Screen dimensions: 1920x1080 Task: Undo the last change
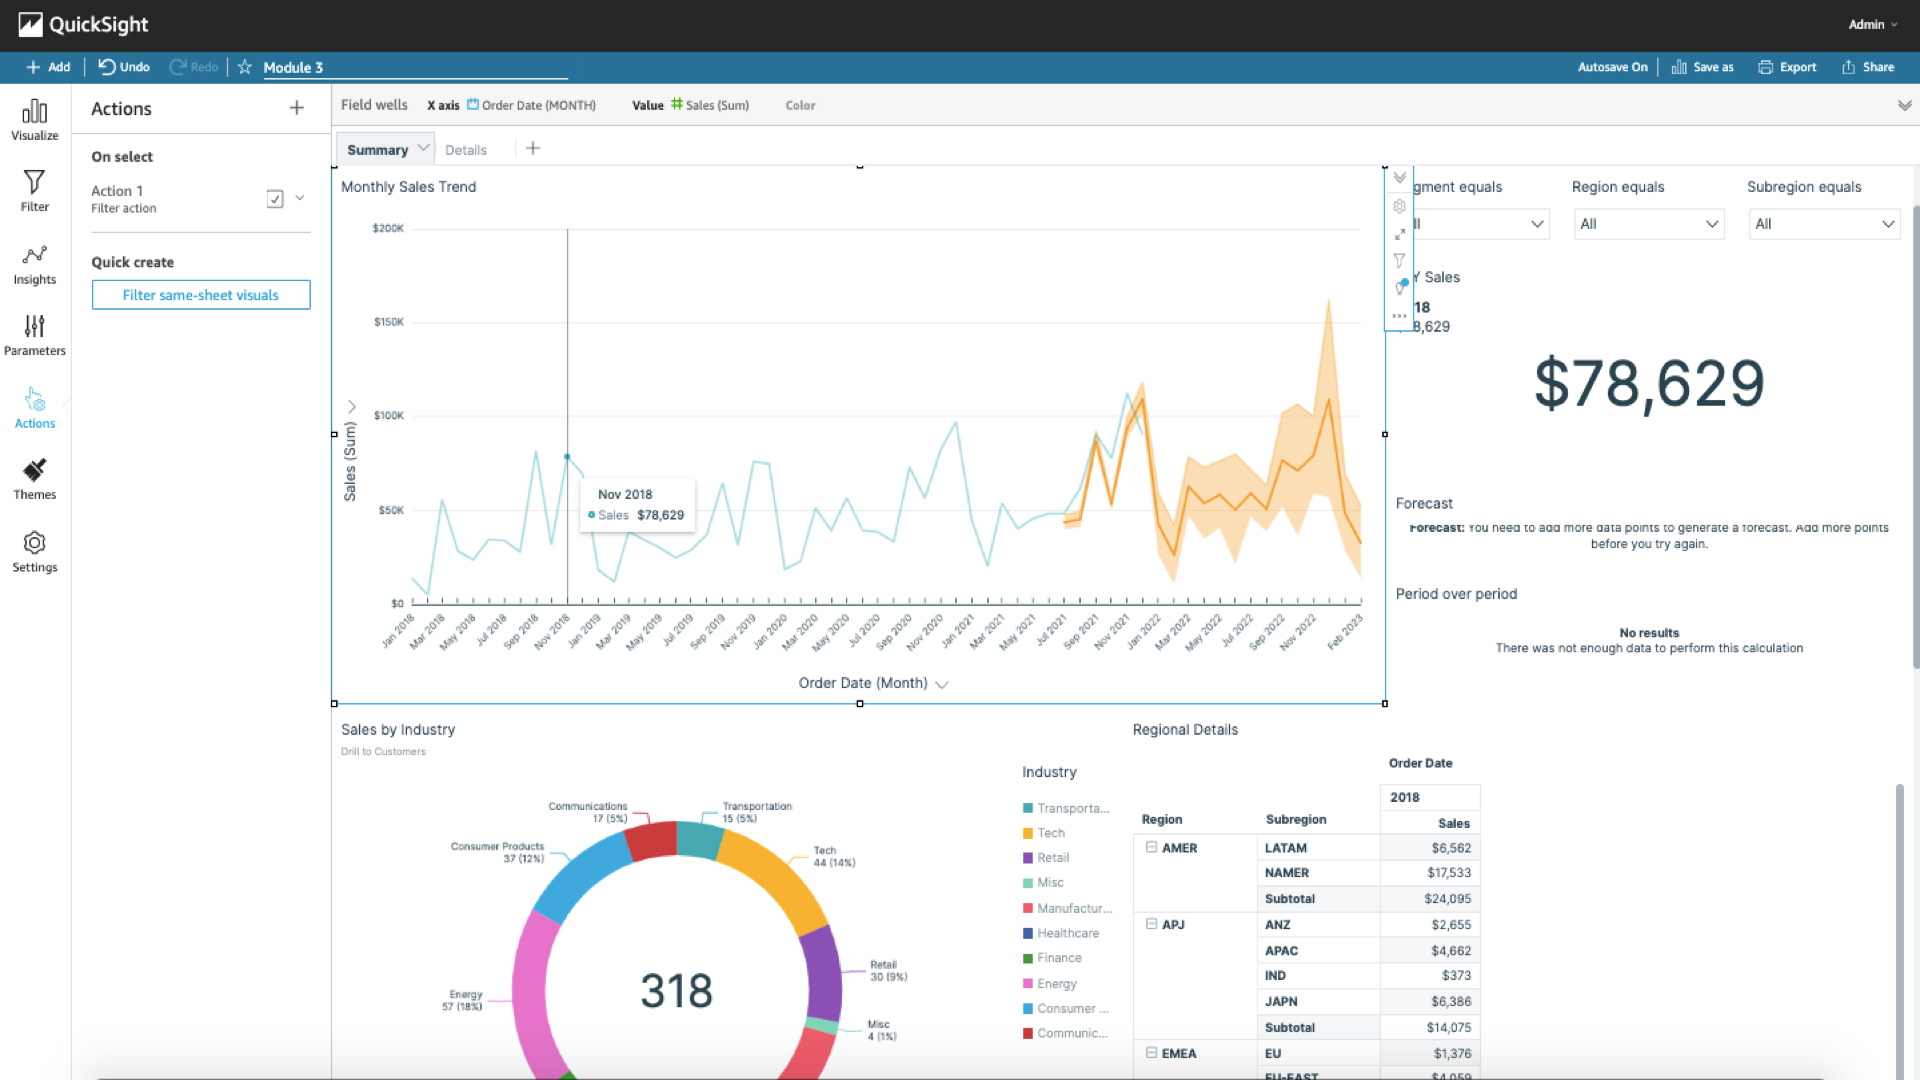(x=124, y=67)
